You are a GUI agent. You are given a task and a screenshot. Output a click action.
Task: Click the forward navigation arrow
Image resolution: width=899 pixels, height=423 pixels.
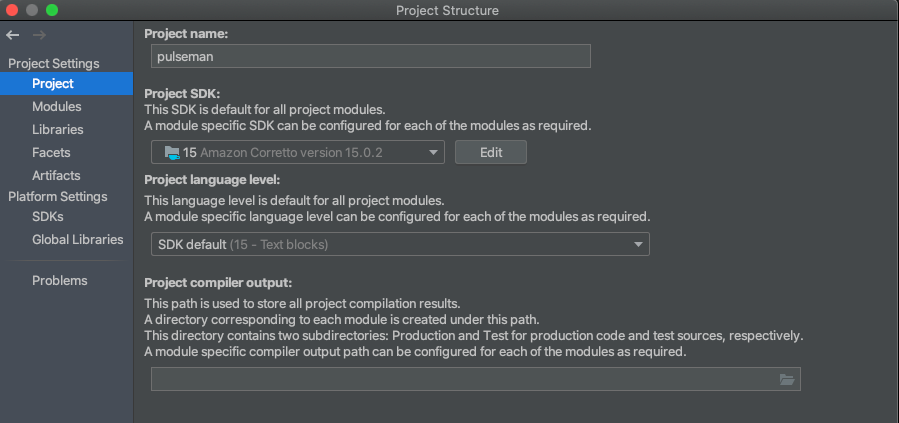(x=39, y=36)
